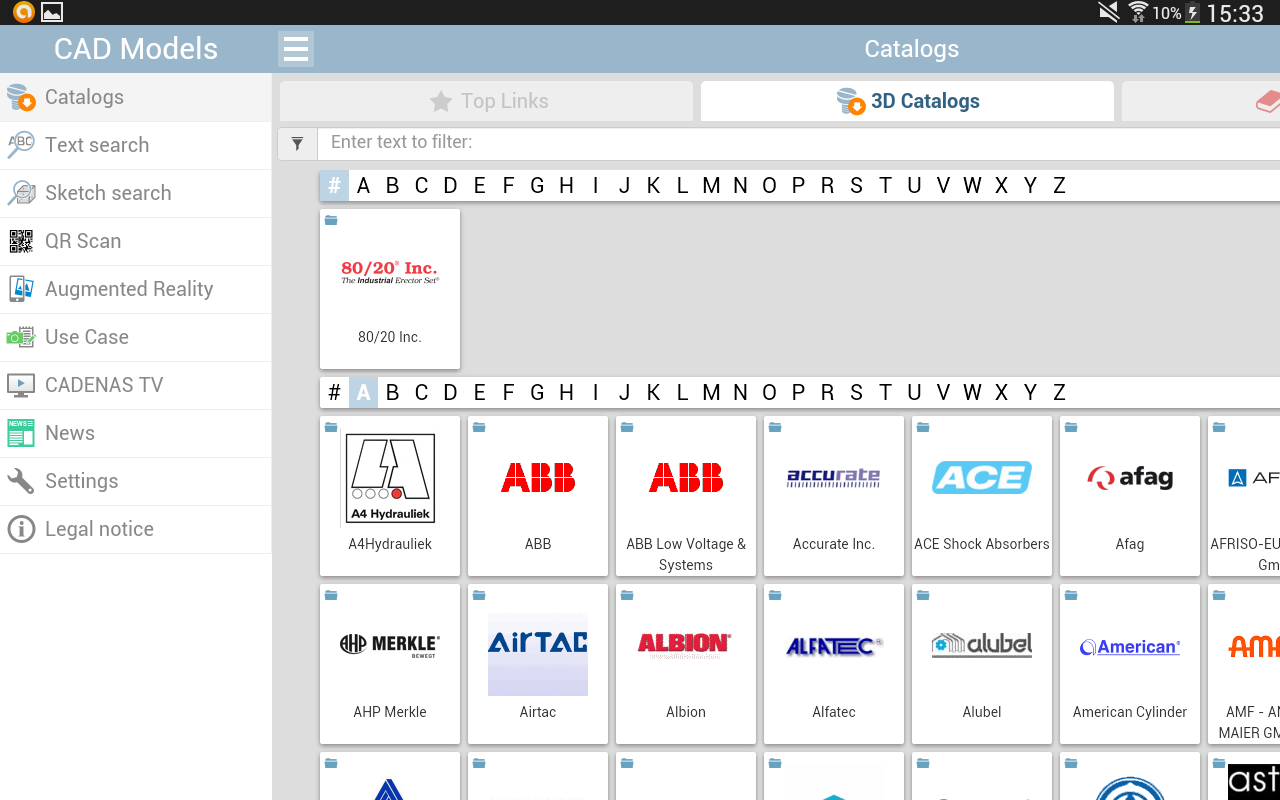Image resolution: width=1280 pixels, height=800 pixels.
Task: Click the '80/20 Inc.' catalog name
Action: click(390, 337)
